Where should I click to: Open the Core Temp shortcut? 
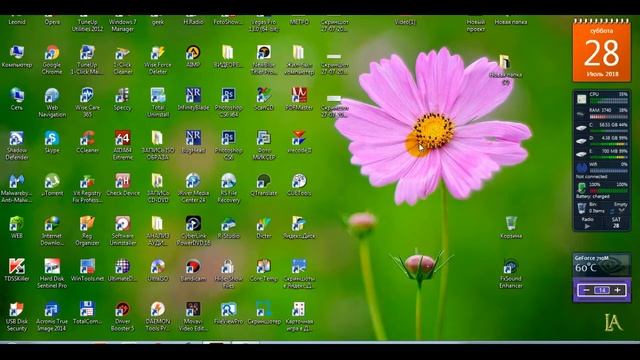(264, 271)
